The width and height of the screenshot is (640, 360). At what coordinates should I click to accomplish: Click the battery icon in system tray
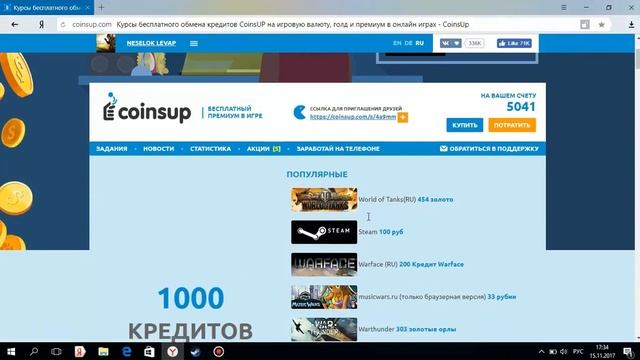553,351
